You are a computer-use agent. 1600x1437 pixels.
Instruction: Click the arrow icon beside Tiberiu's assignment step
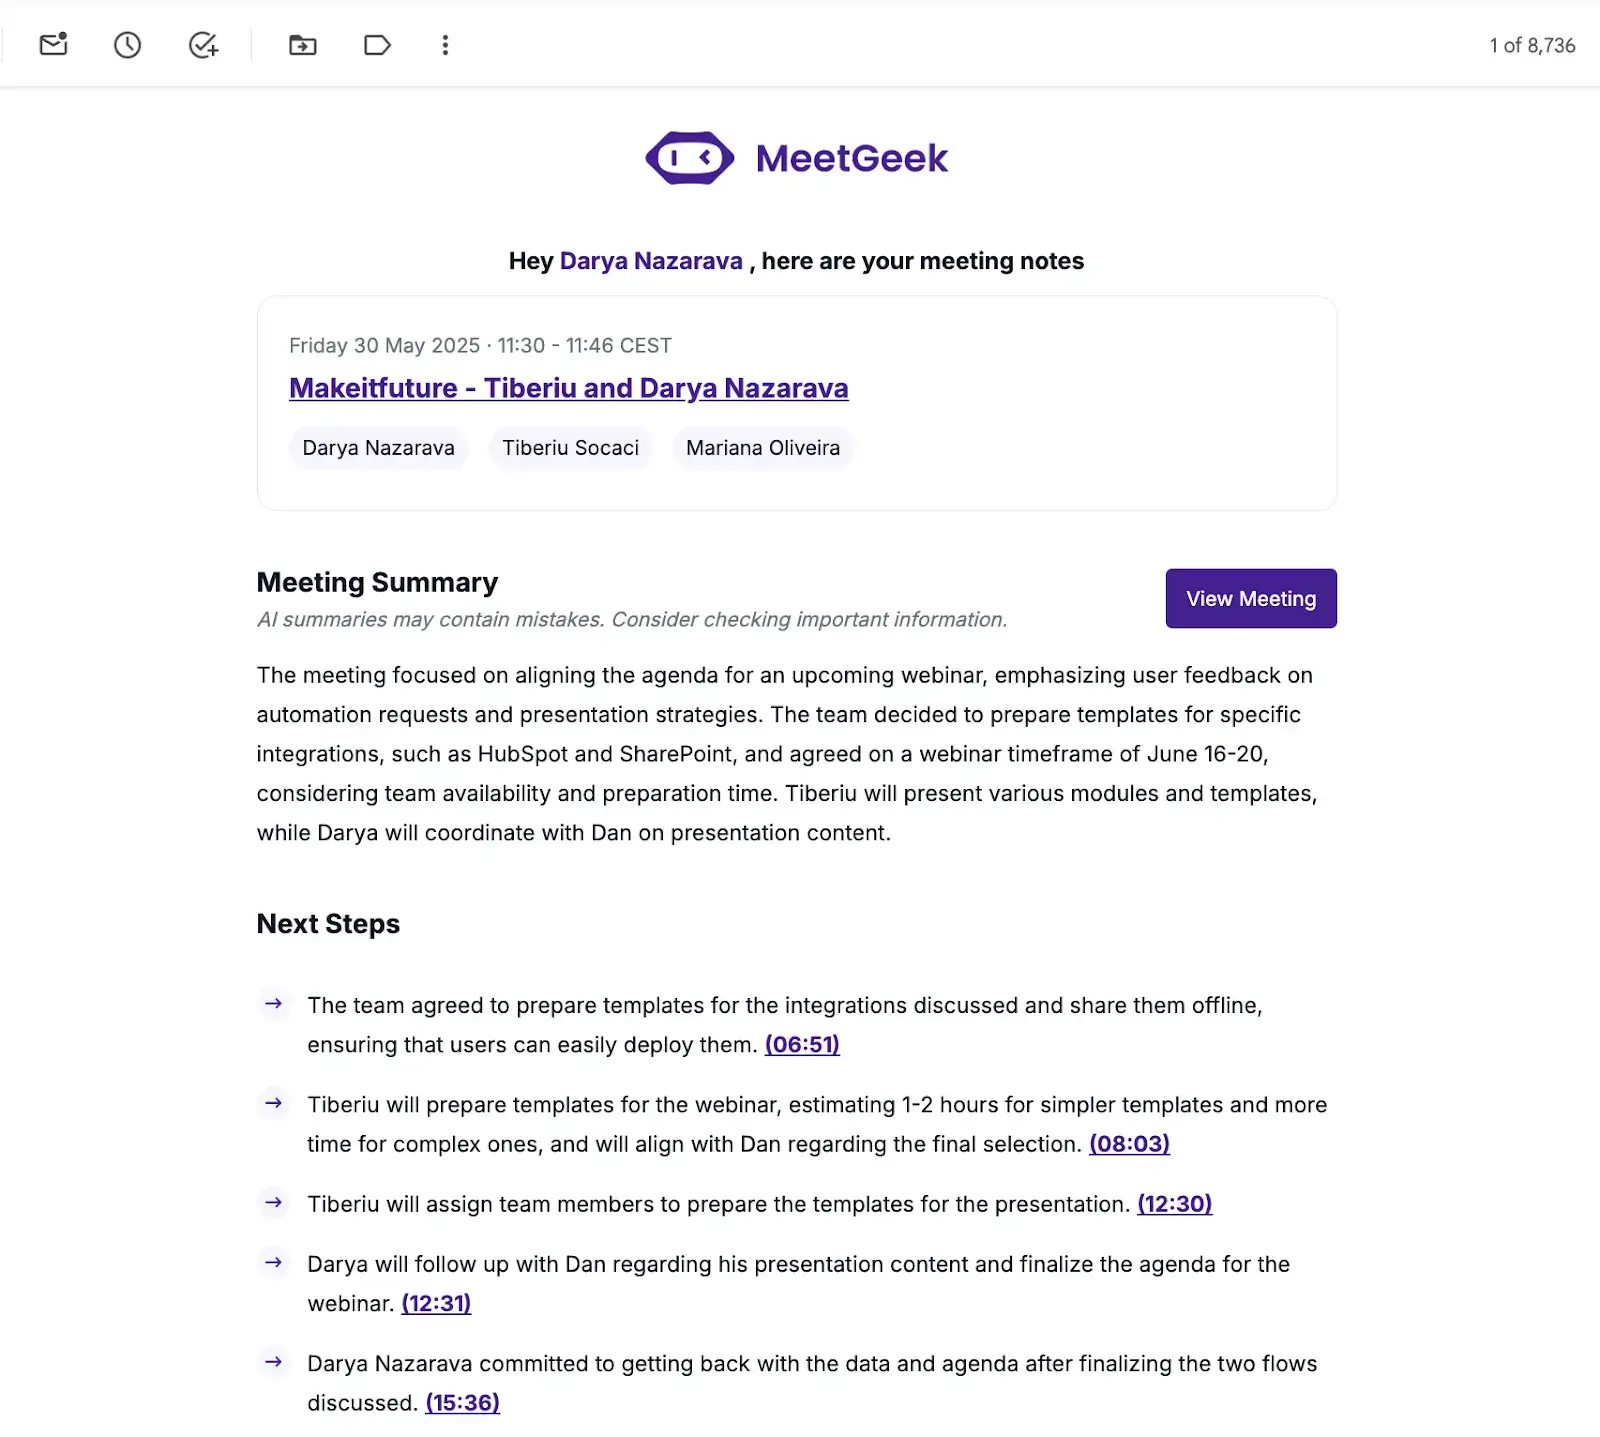coord(274,1205)
